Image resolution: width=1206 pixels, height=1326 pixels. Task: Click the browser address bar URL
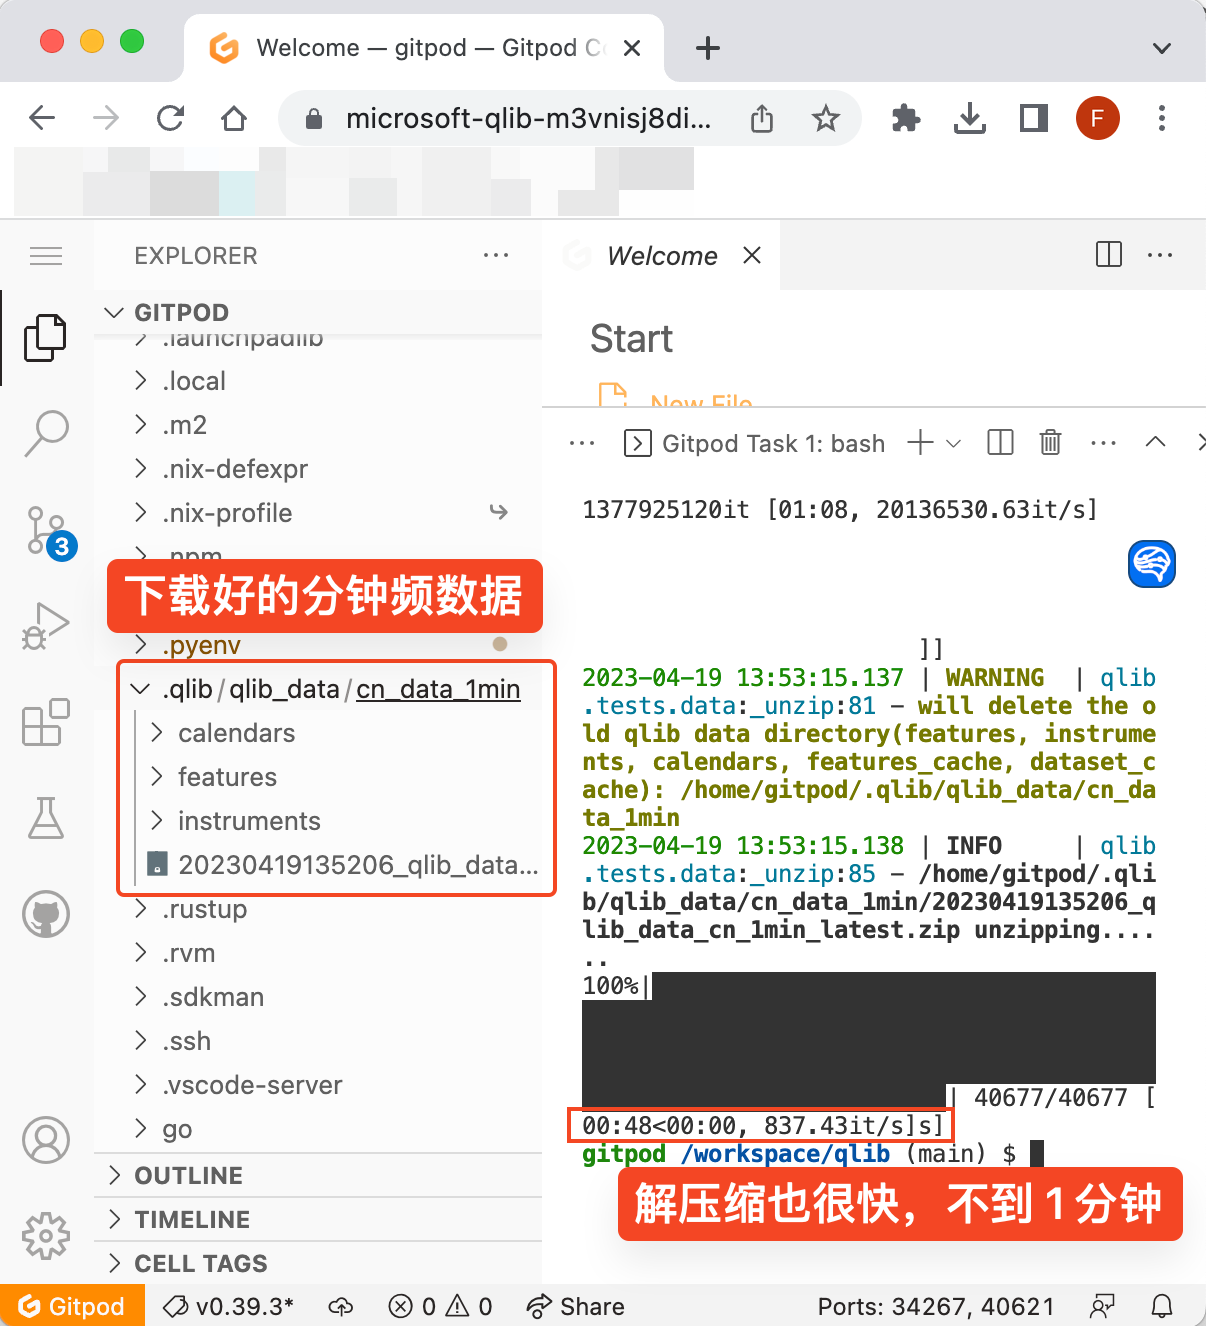(x=528, y=119)
